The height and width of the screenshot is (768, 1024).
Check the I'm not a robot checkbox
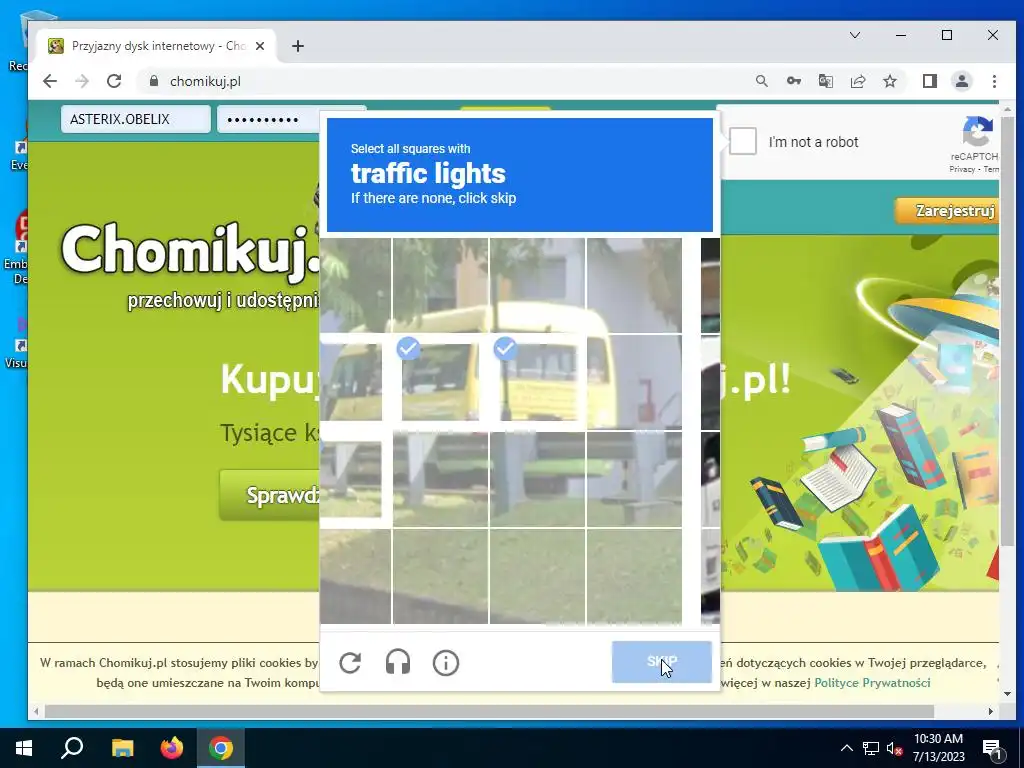pos(743,142)
